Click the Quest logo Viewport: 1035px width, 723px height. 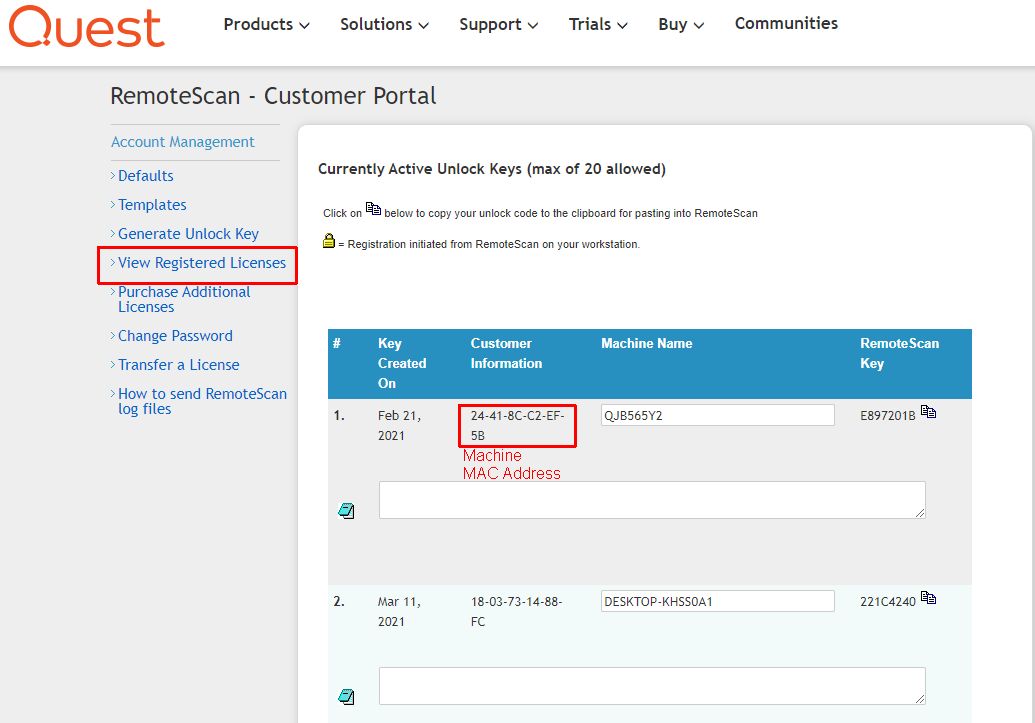pos(85,28)
